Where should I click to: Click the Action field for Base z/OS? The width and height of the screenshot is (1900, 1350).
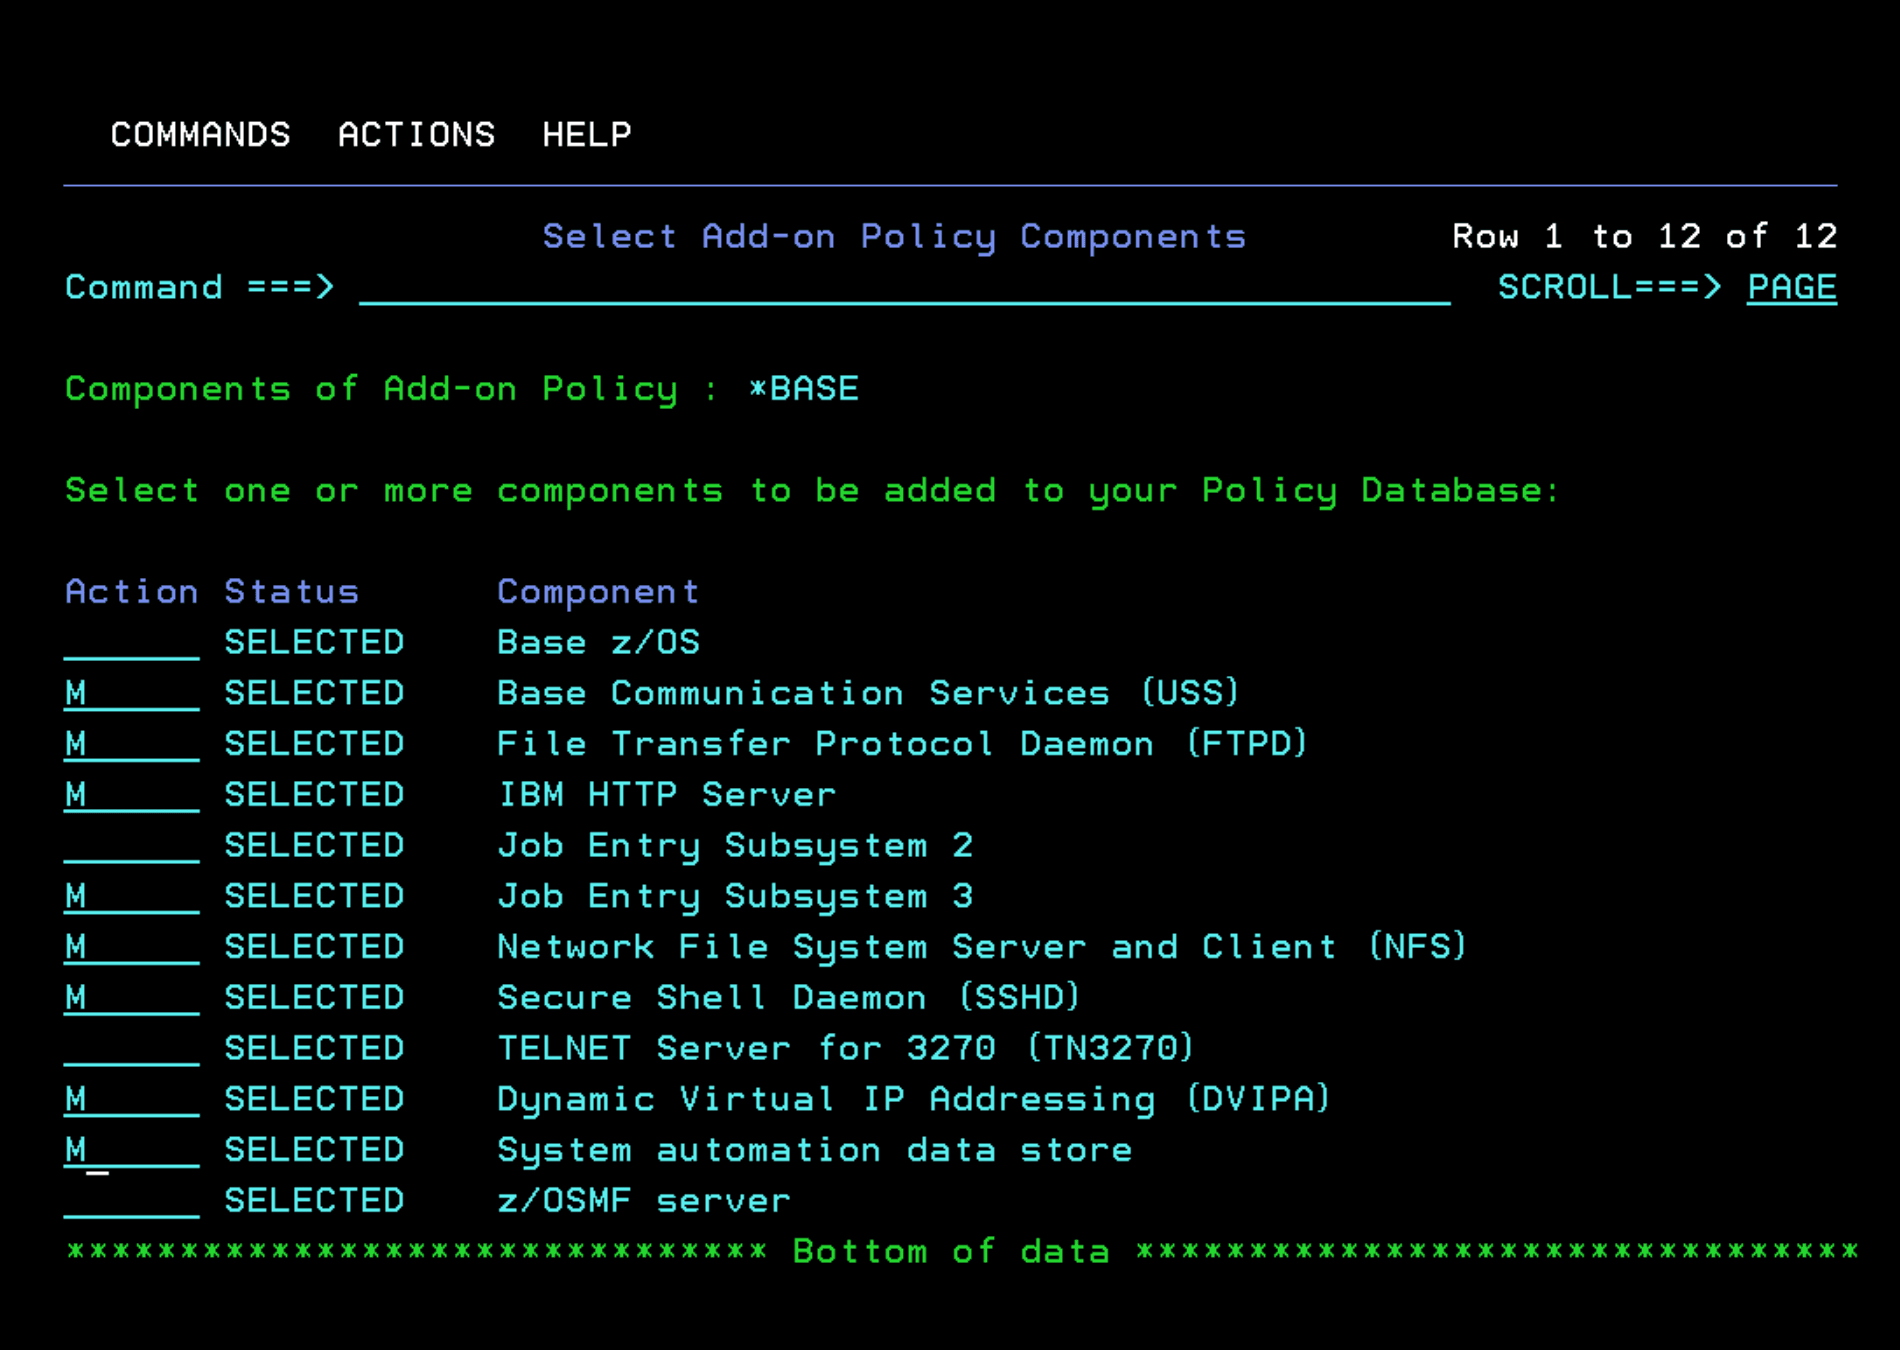[131, 643]
